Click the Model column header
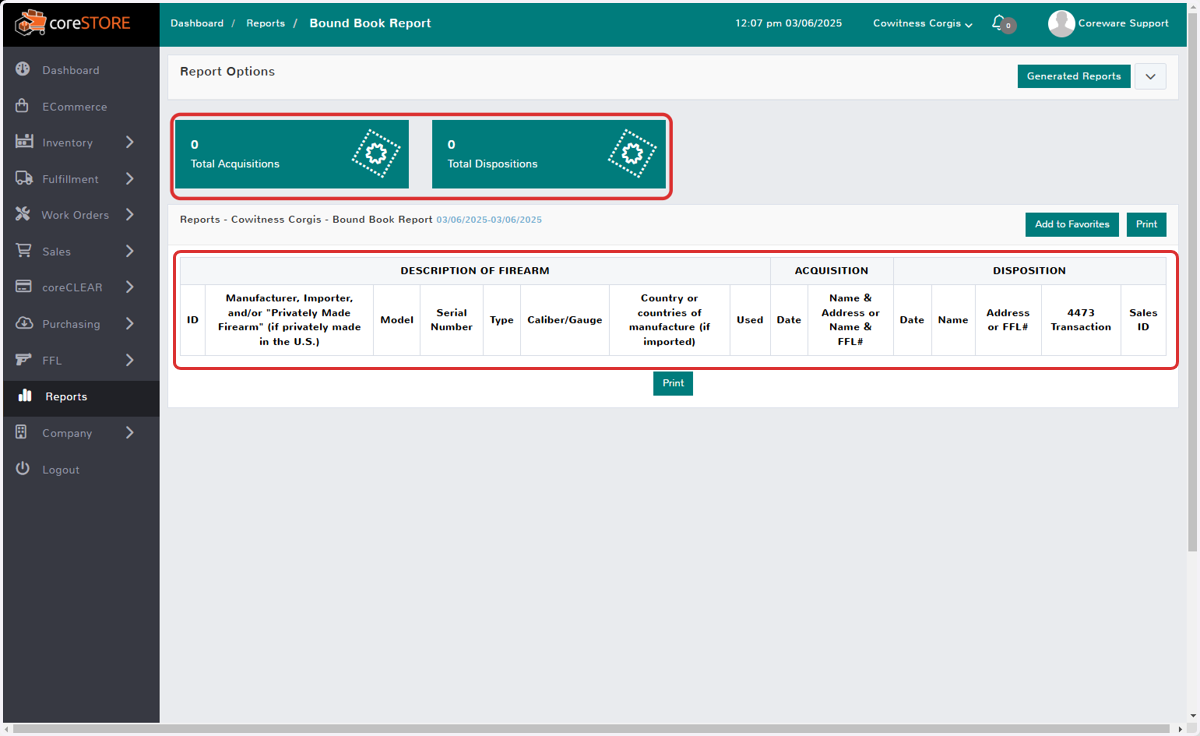This screenshot has width=1200, height=736. (x=397, y=320)
